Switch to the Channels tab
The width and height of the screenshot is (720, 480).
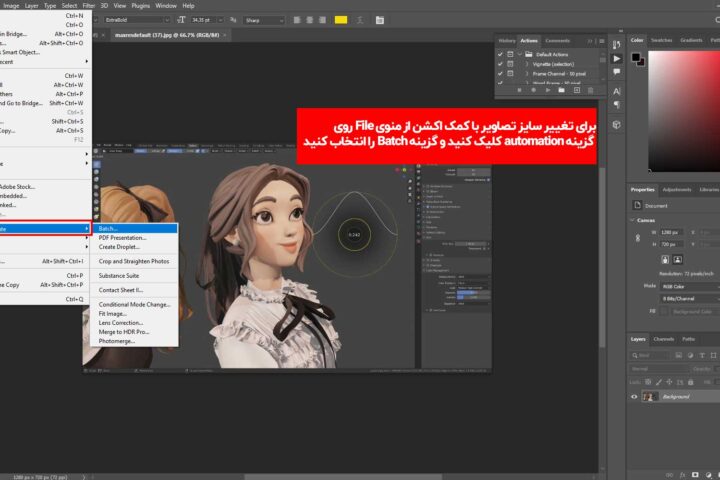click(664, 339)
